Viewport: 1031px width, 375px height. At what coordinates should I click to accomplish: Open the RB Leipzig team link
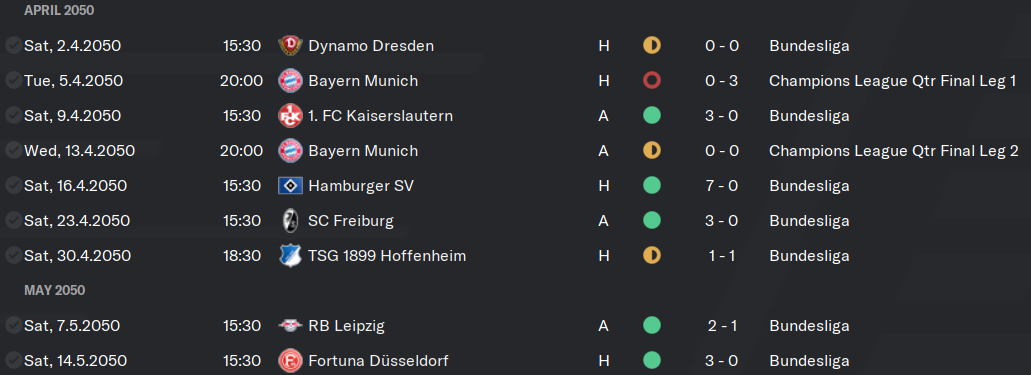coord(347,326)
